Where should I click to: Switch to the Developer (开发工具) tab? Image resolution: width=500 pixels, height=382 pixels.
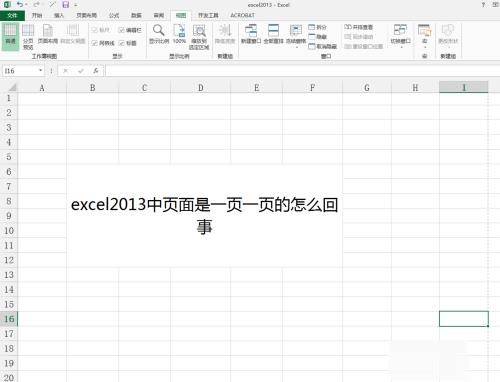208,15
